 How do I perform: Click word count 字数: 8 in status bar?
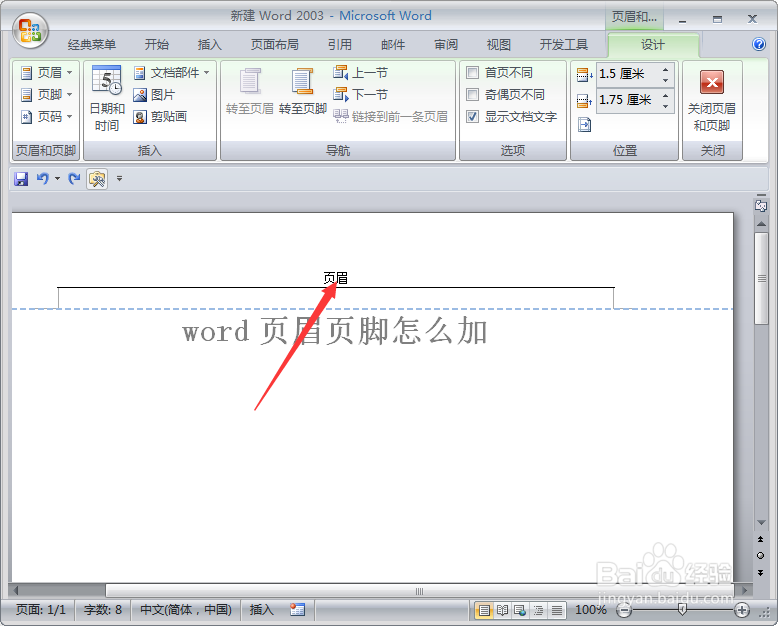tap(103, 610)
